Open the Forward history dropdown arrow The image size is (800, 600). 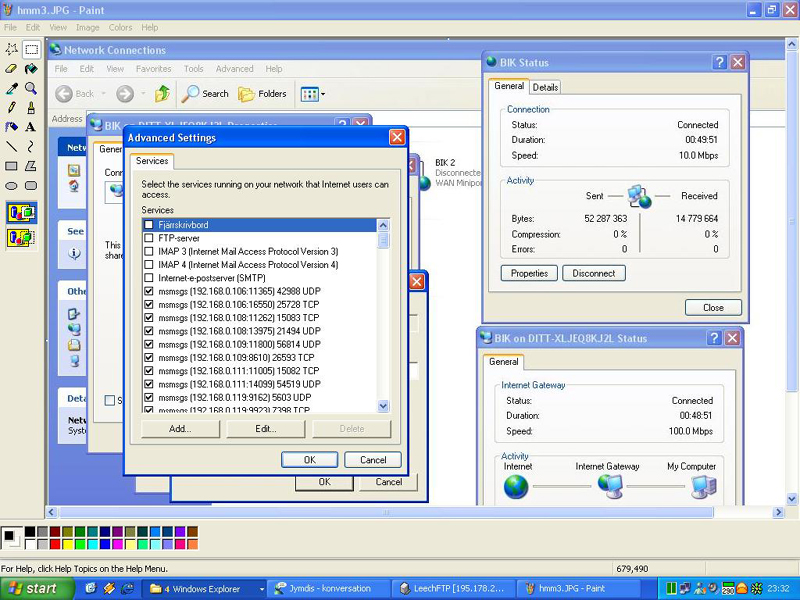(143, 93)
